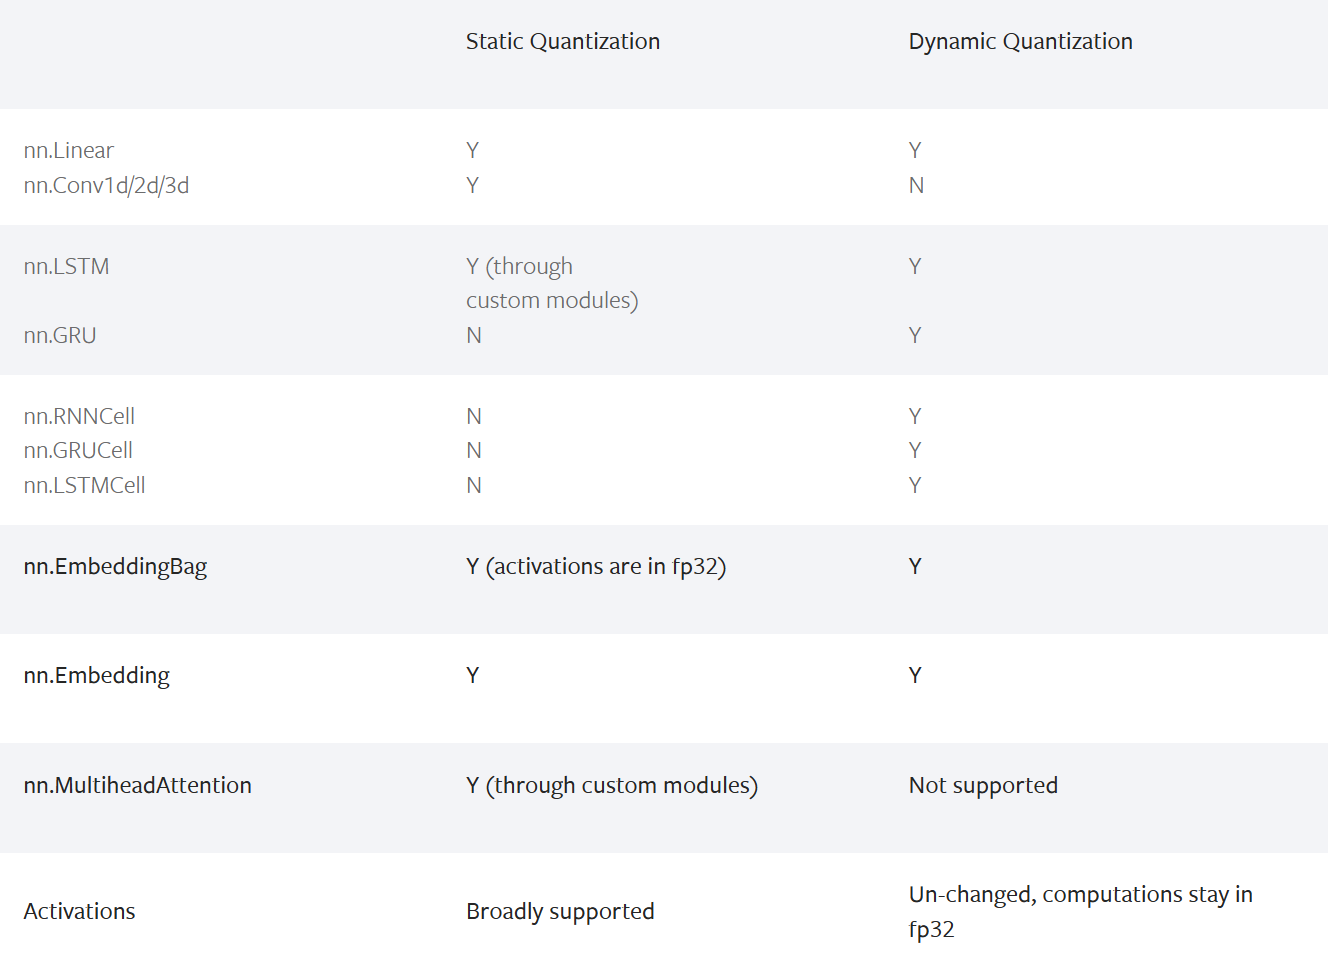Select the nn.LSTMCell row label

tap(84, 486)
